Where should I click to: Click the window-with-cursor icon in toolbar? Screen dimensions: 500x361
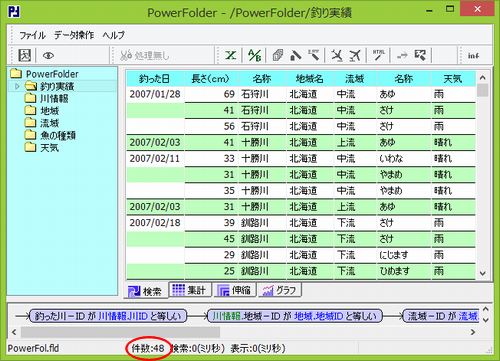[420, 55]
